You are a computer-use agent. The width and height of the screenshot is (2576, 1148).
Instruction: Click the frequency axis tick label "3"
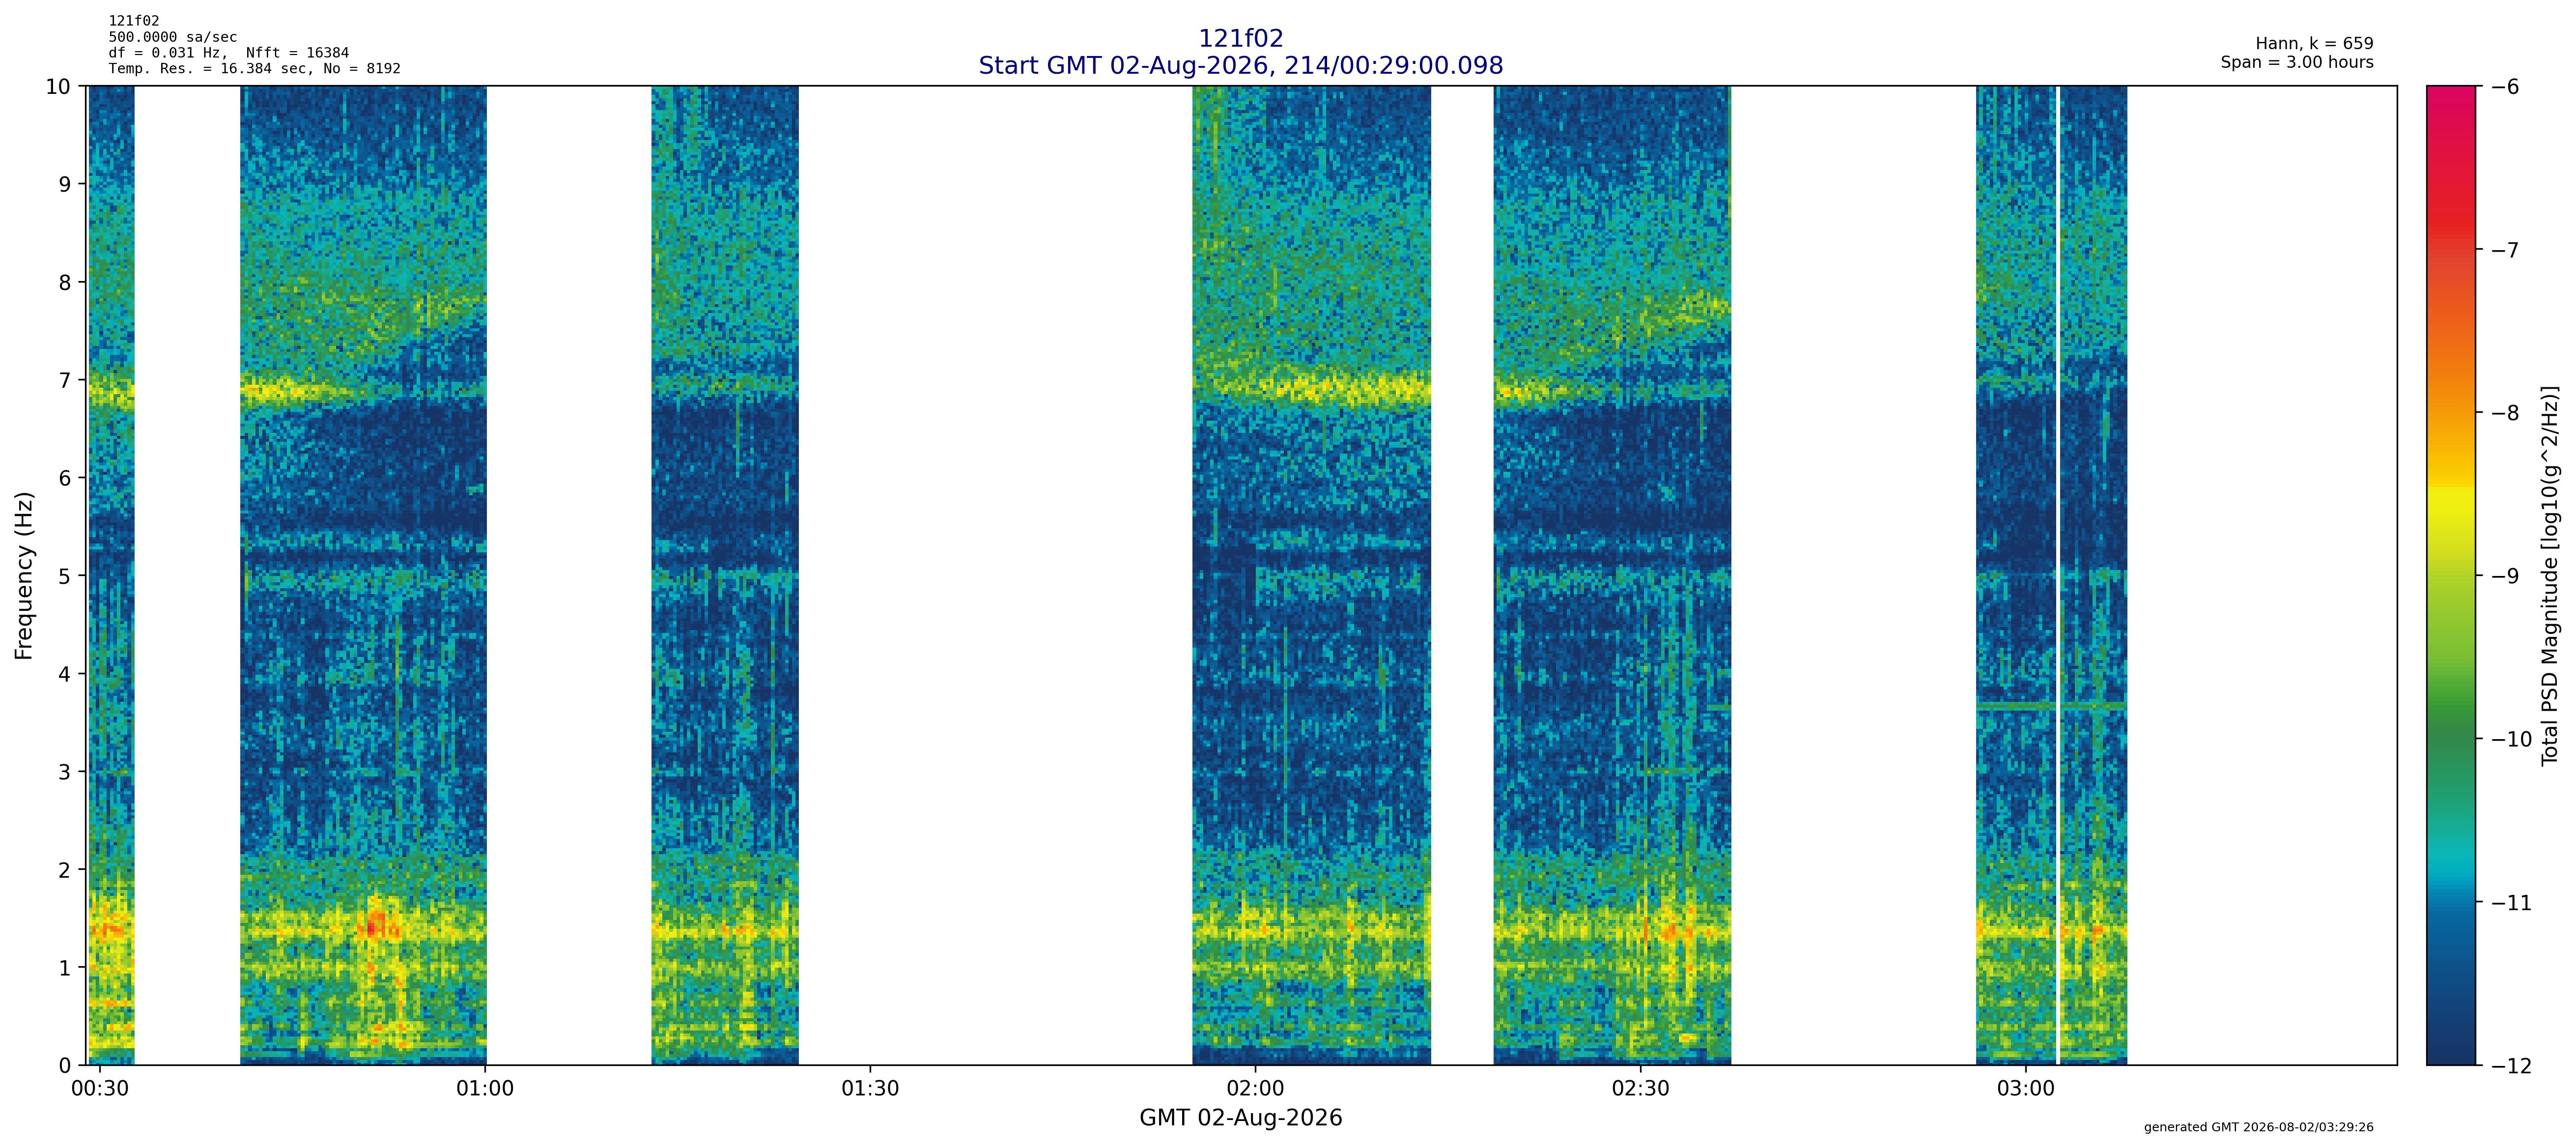pyautogui.click(x=65, y=772)
